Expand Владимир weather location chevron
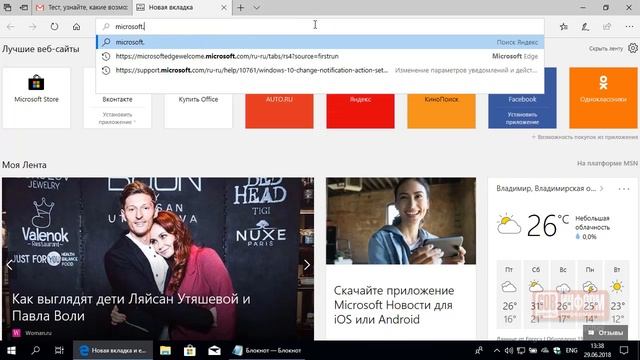Screen dimensions: 640x360 (602, 189)
